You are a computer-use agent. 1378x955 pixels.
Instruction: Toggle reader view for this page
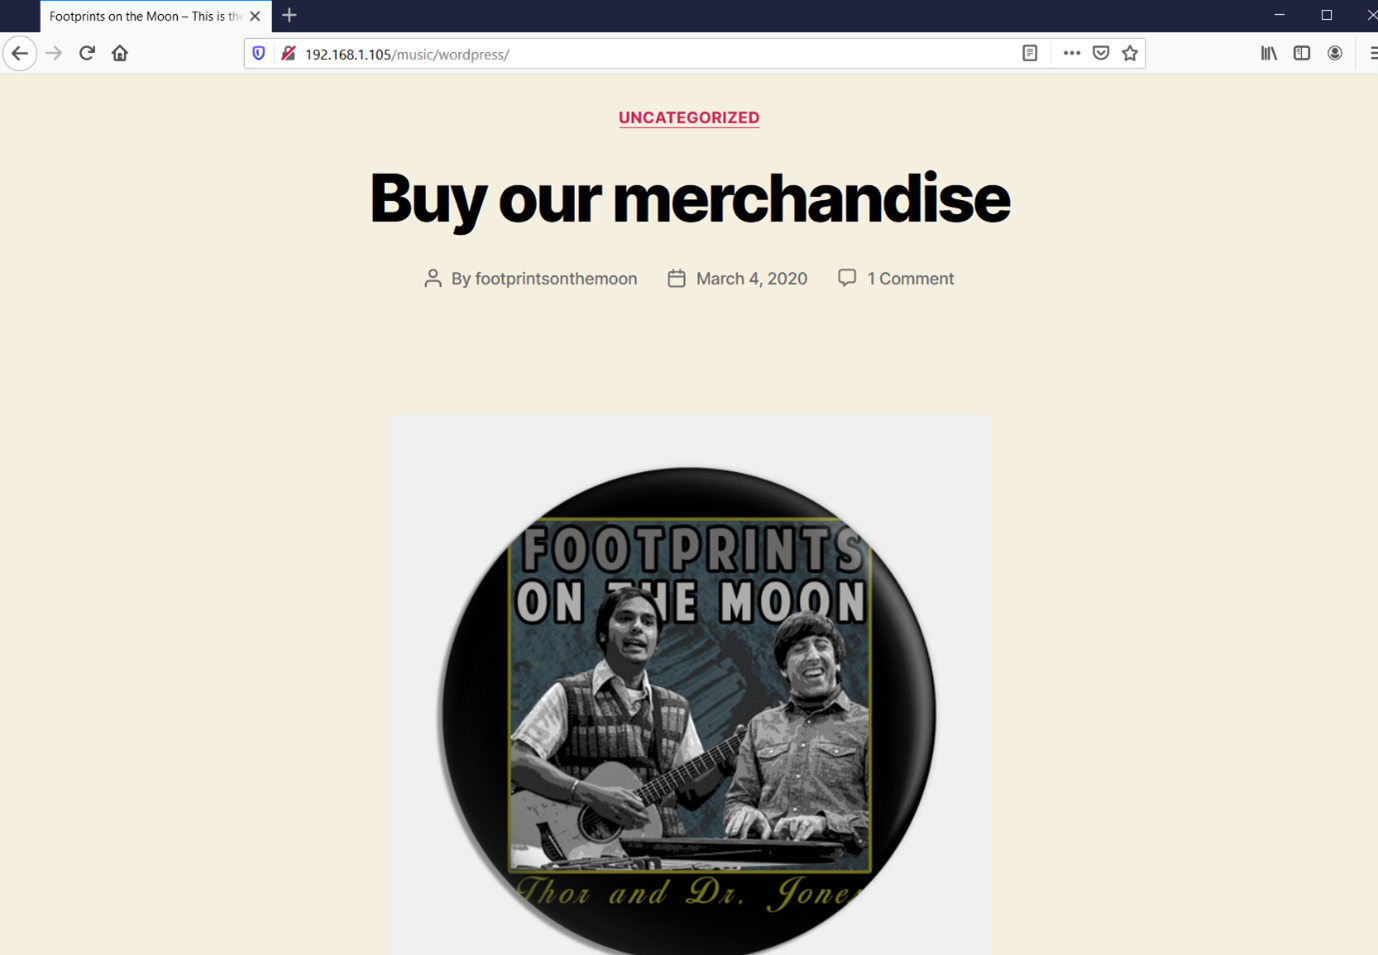tap(1030, 54)
